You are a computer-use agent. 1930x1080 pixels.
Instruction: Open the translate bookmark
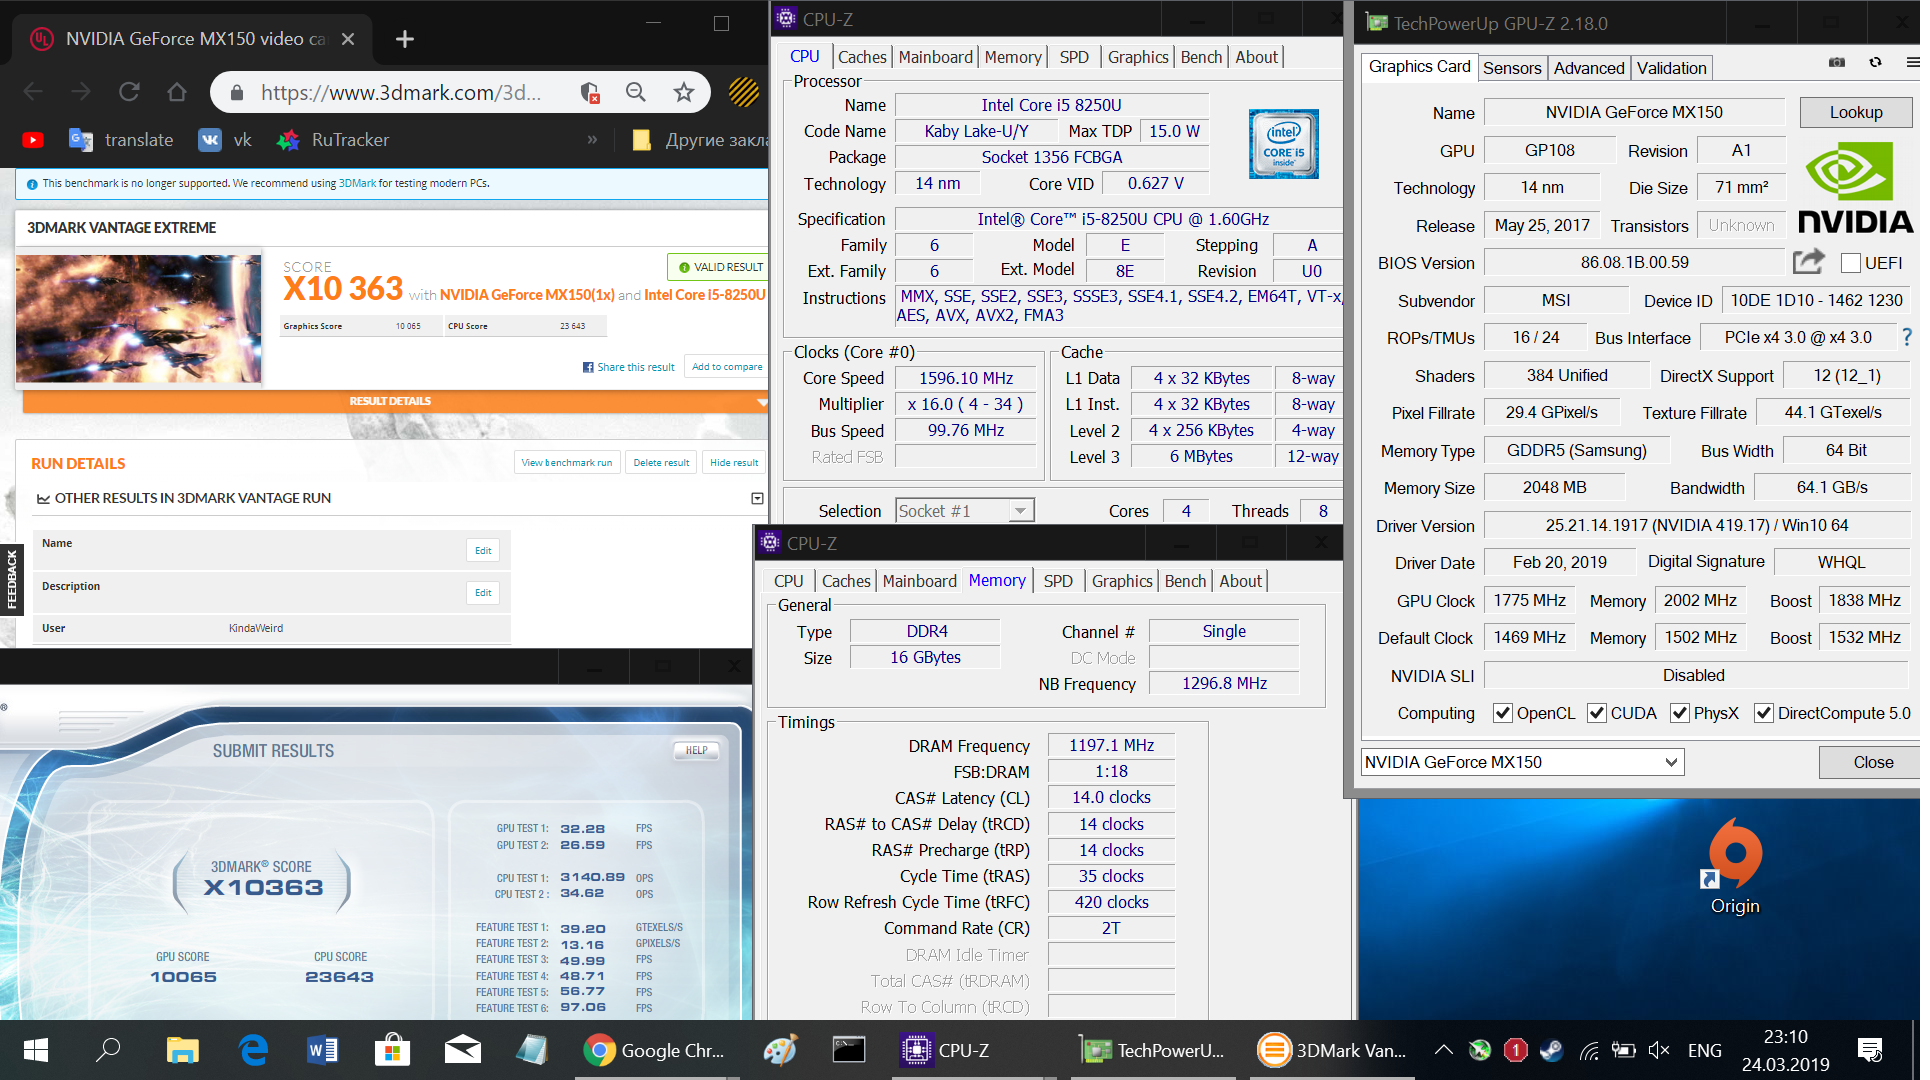click(121, 140)
